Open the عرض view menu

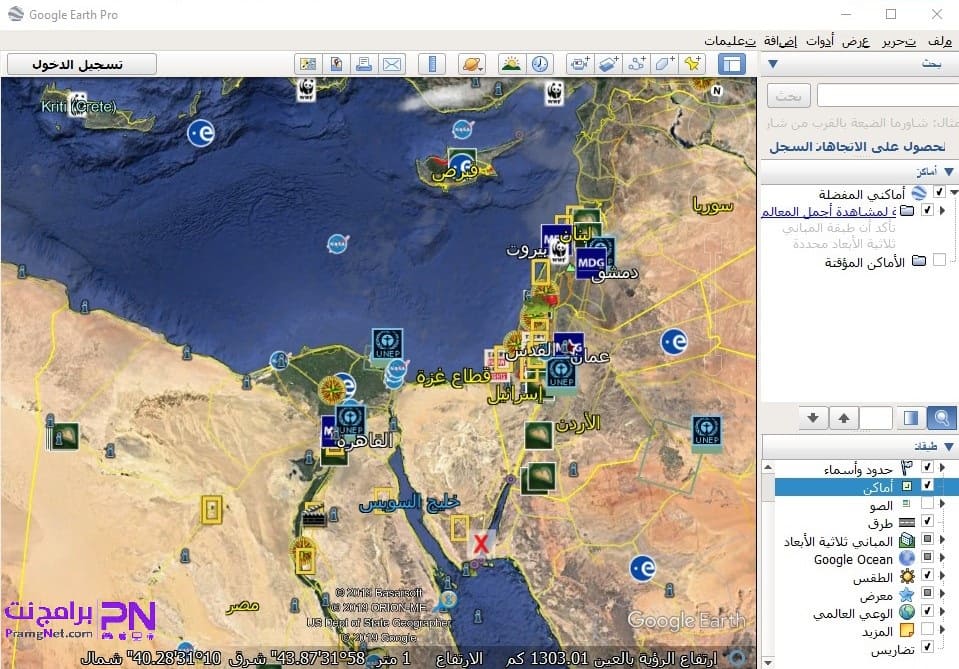(856, 41)
